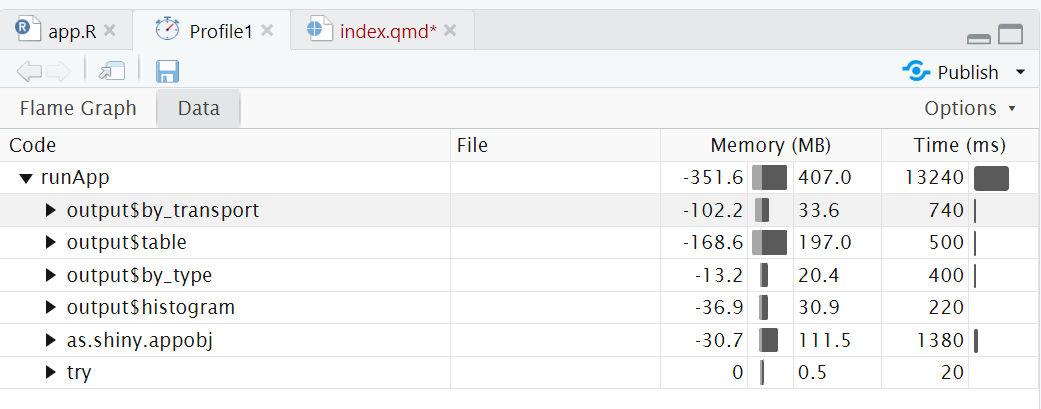
Task: Minimize the source pane
Action: pos(979,37)
